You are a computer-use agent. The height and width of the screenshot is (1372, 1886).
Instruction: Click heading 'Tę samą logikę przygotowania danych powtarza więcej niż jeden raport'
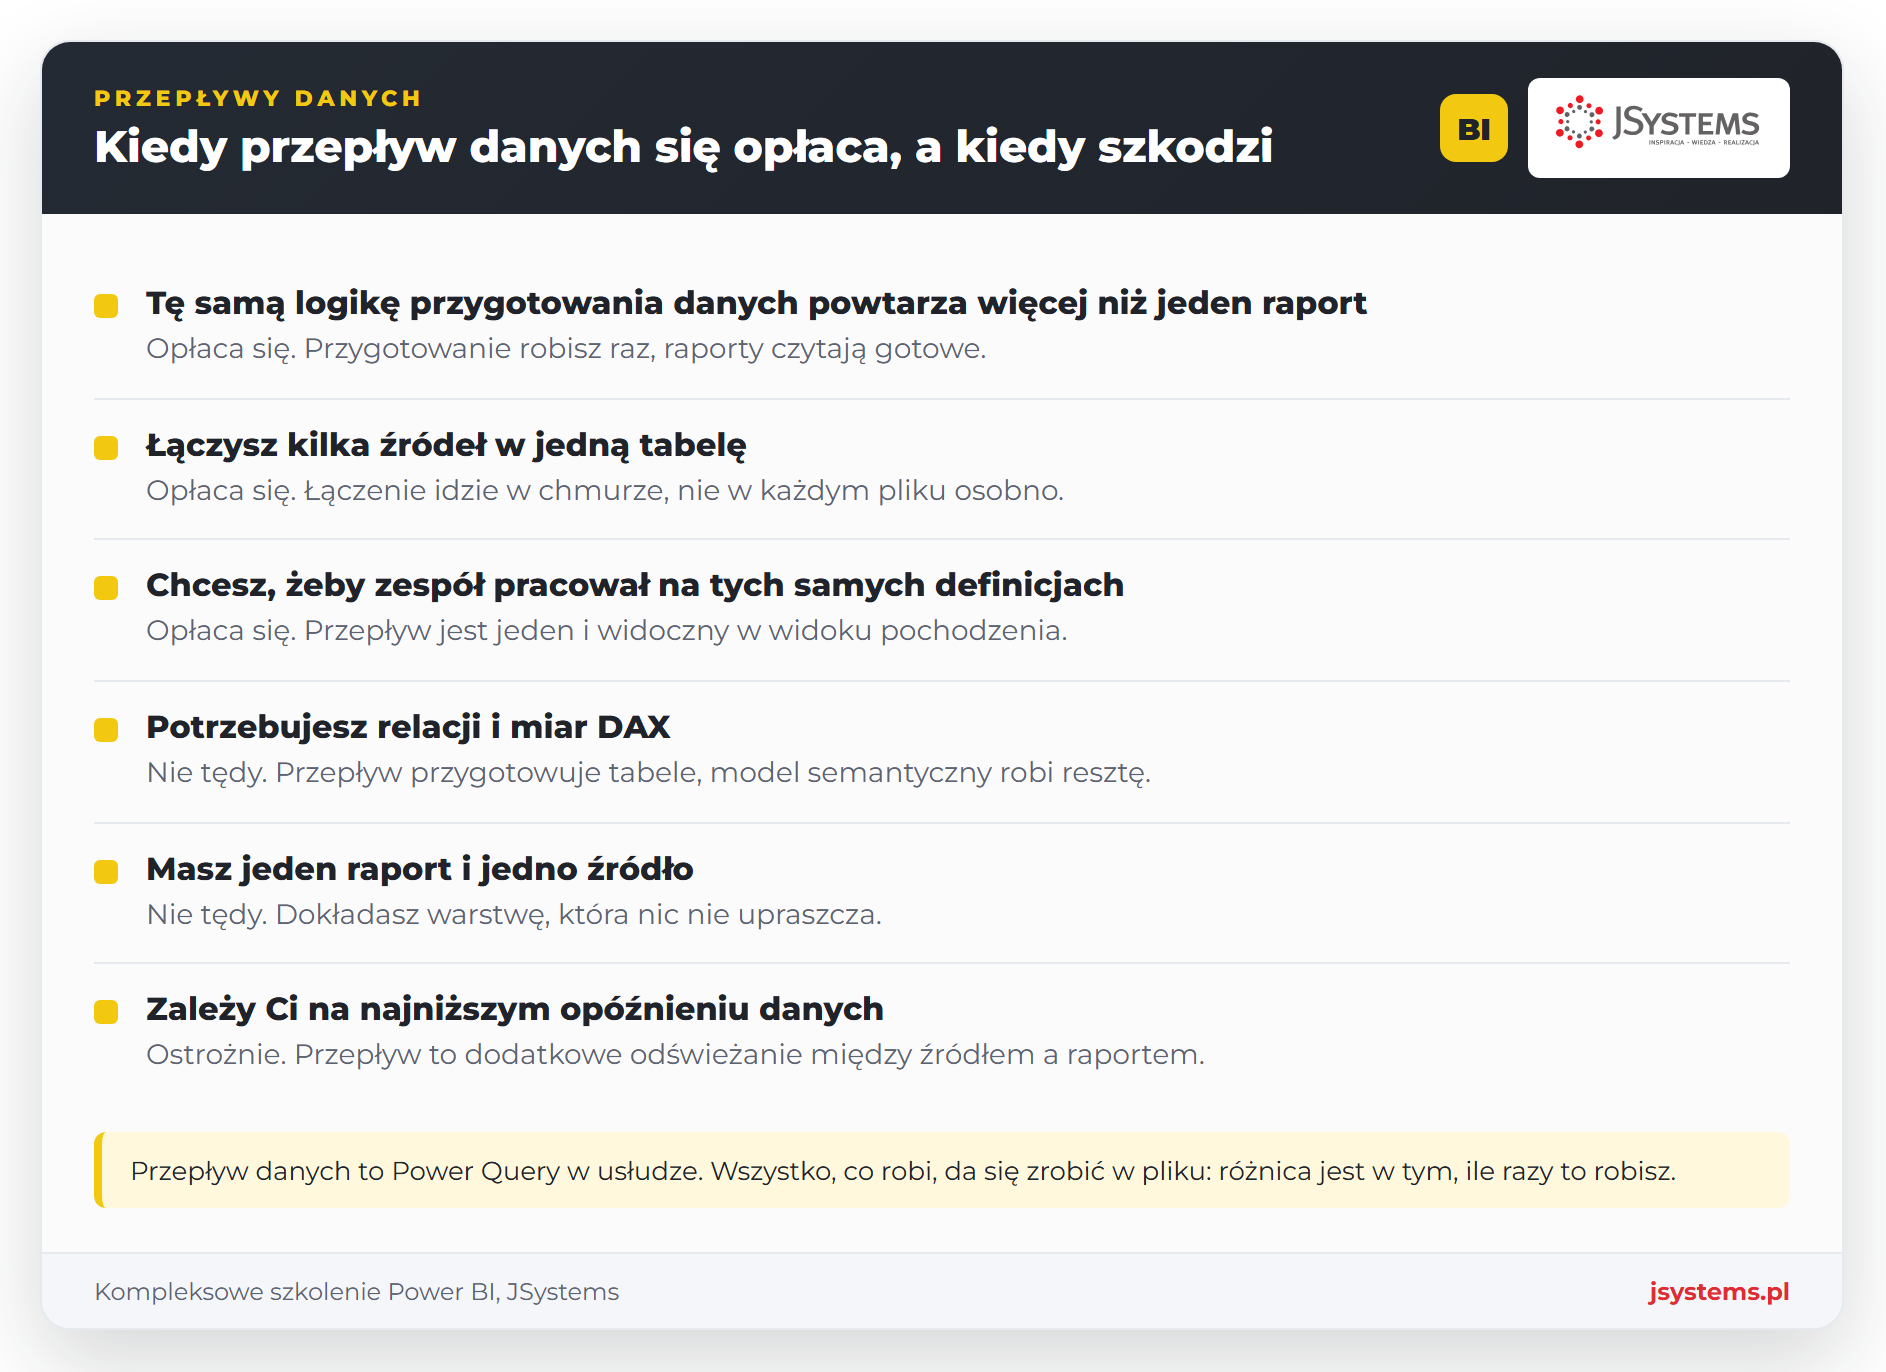[756, 303]
